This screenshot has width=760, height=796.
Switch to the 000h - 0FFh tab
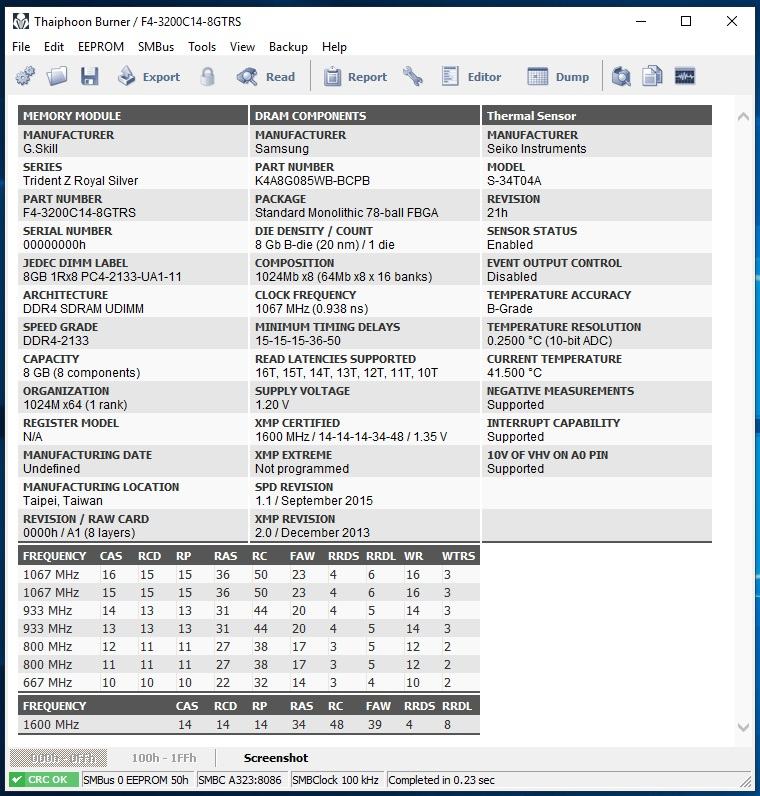click(58, 758)
